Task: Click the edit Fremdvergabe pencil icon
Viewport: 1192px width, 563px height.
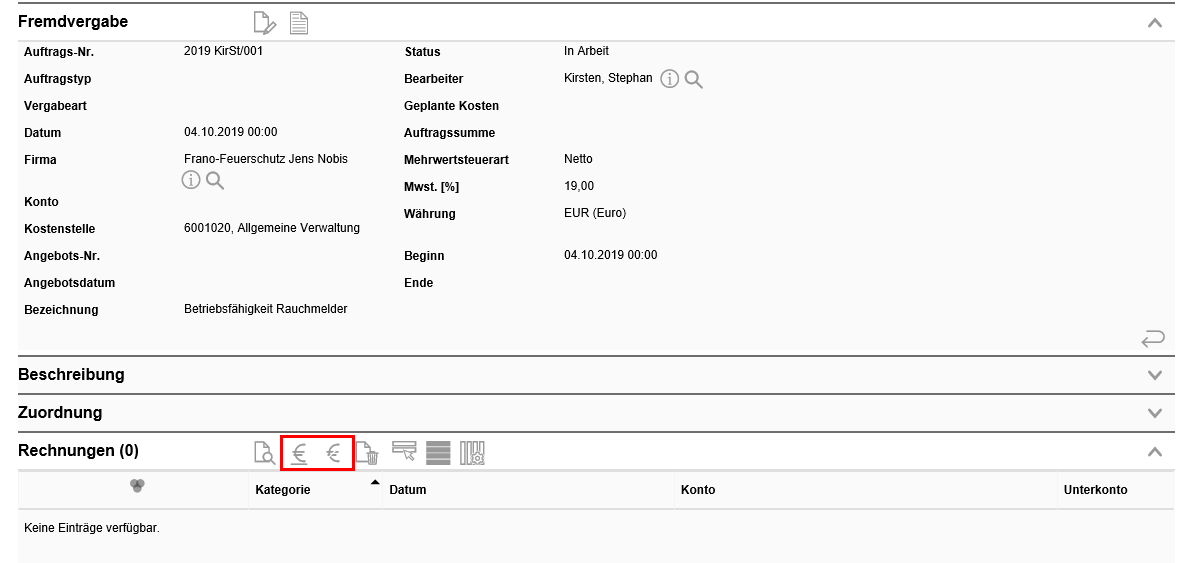Action: point(264,22)
